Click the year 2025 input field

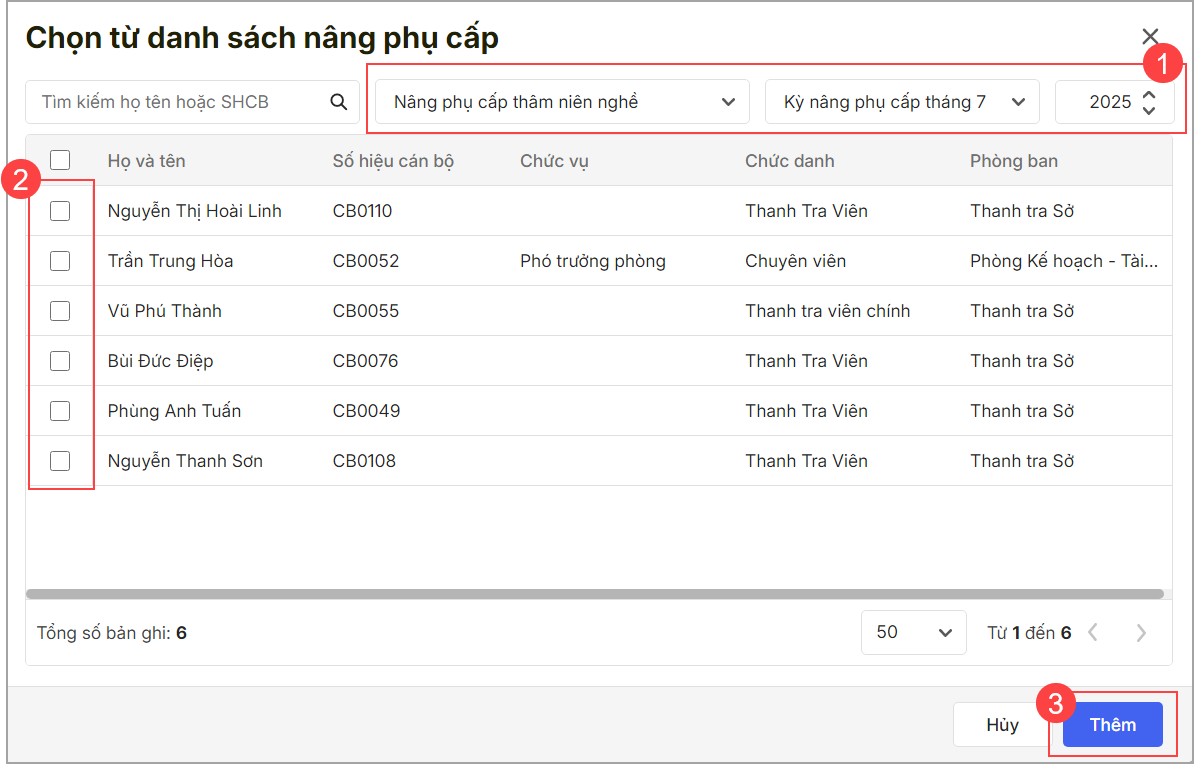(1115, 102)
